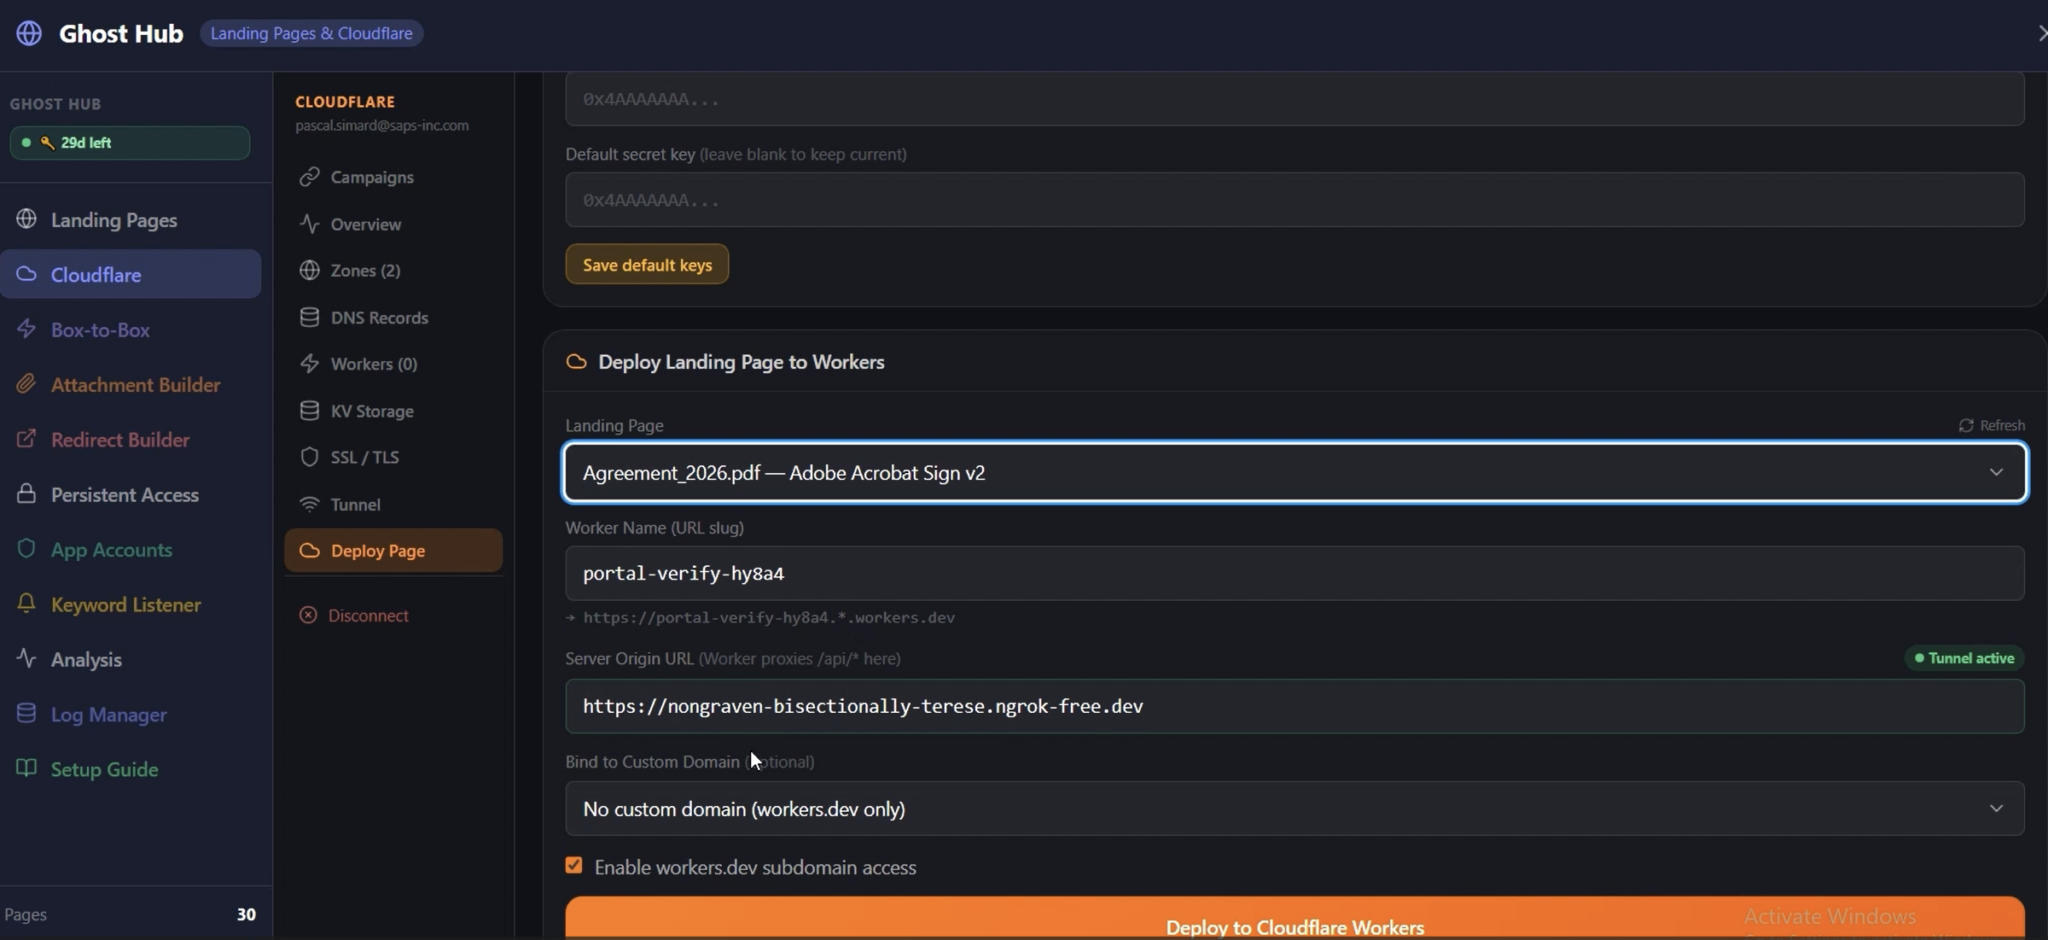This screenshot has height=940, width=2048.
Task: Click the Persistent Access lock icon
Action: 27,494
